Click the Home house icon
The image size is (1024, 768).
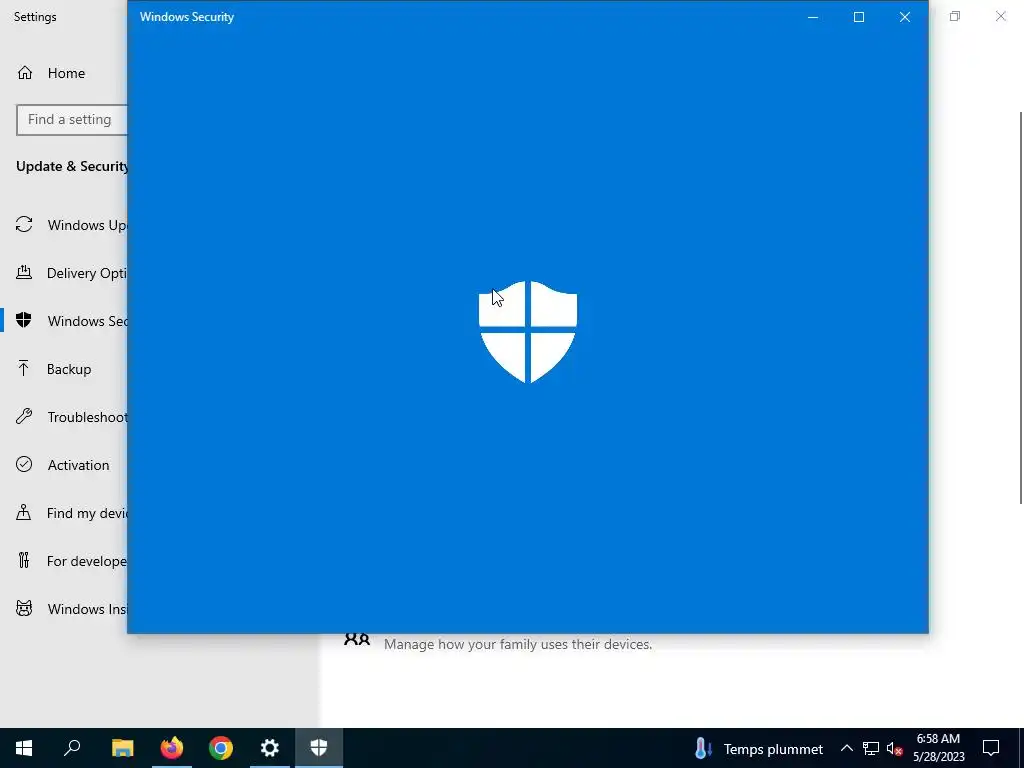[25, 72]
